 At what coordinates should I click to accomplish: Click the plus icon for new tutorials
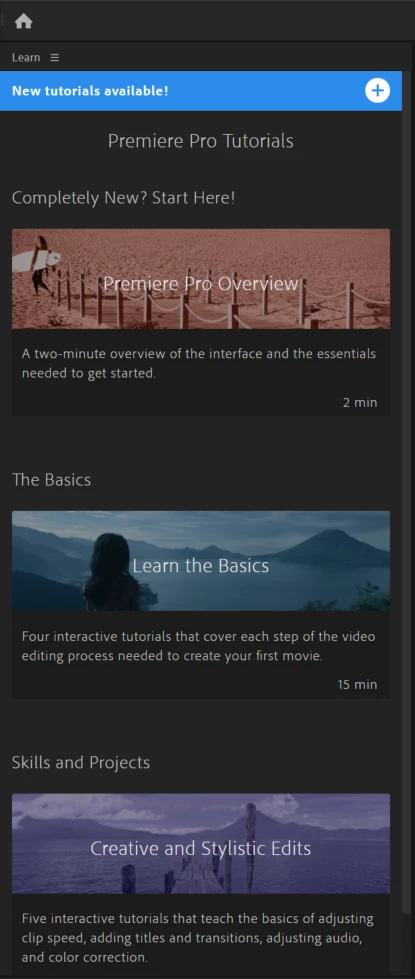(x=377, y=91)
